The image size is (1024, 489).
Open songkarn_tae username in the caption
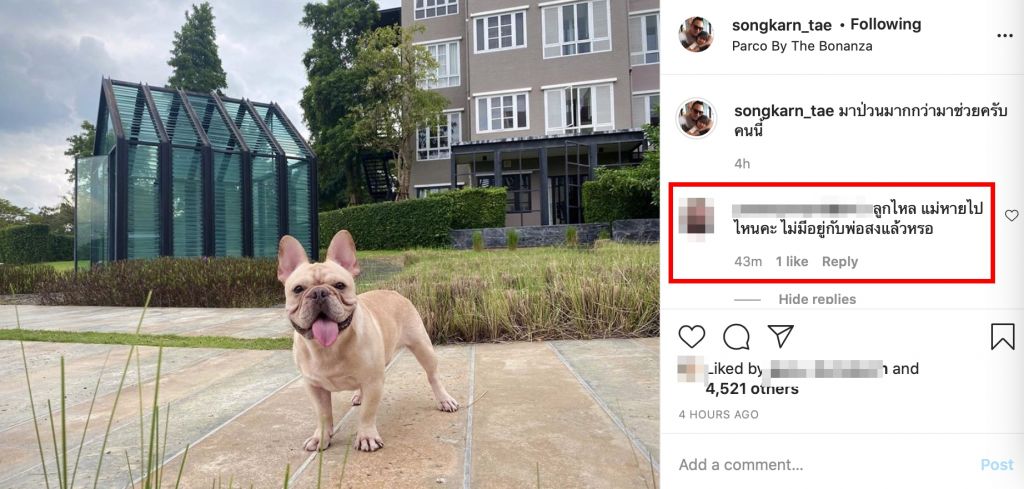click(x=784, y=111)
